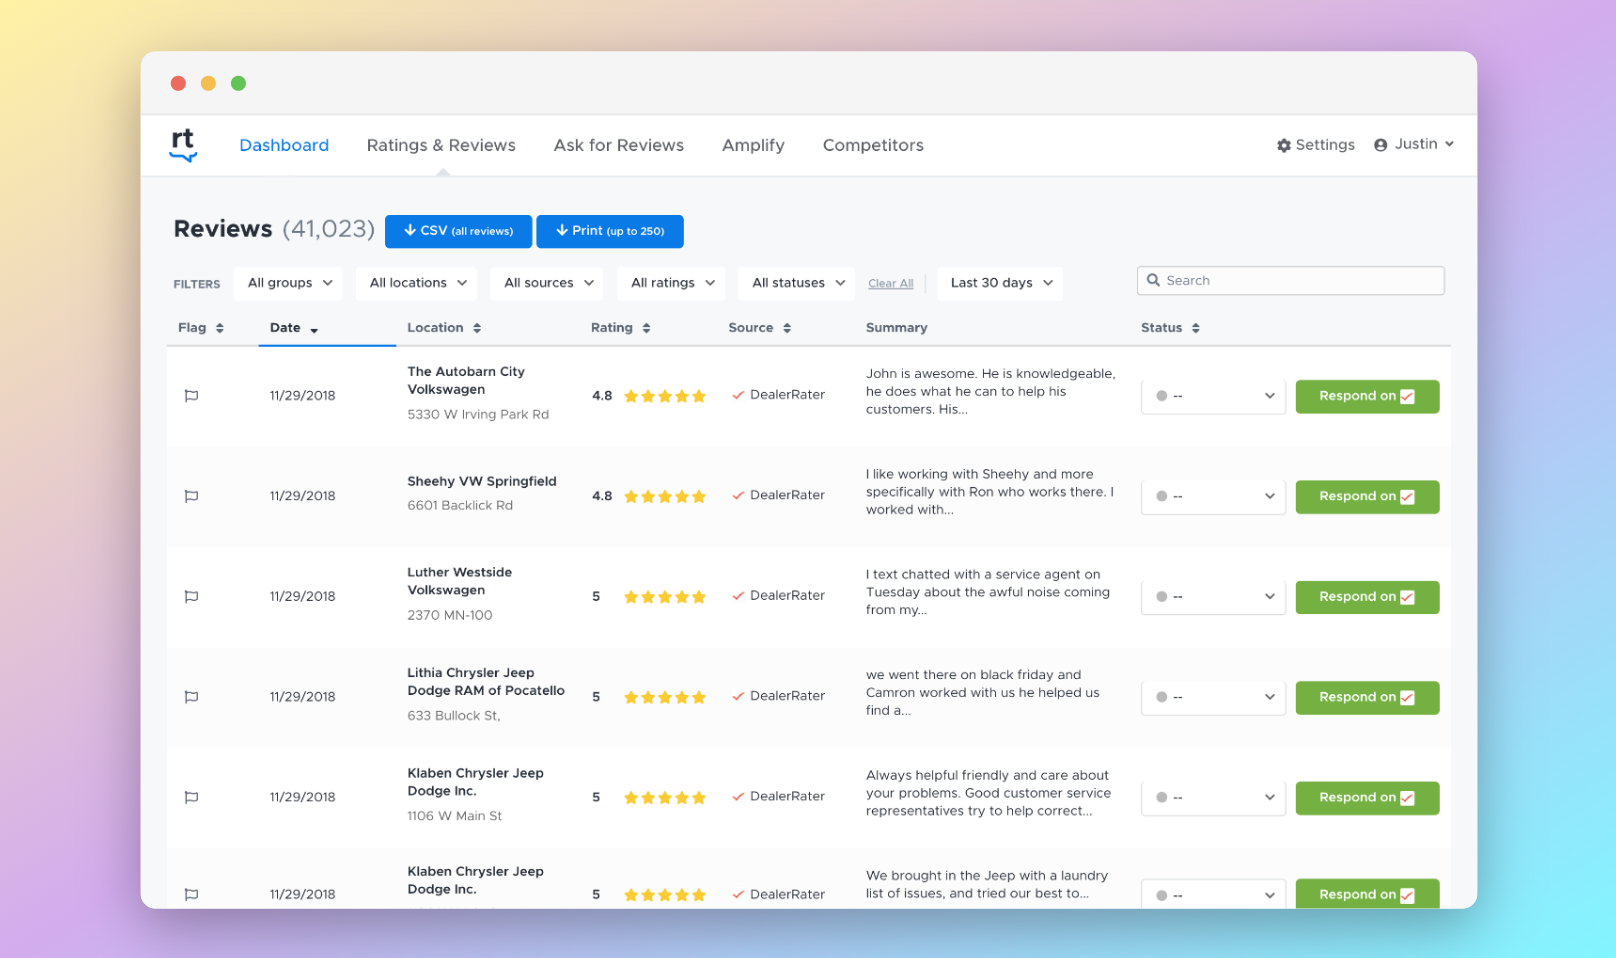Switch to the Ratings & Reviews tab
Image resolution: width=1616 pixels, height=958 pixels.
tap(441, 145)
